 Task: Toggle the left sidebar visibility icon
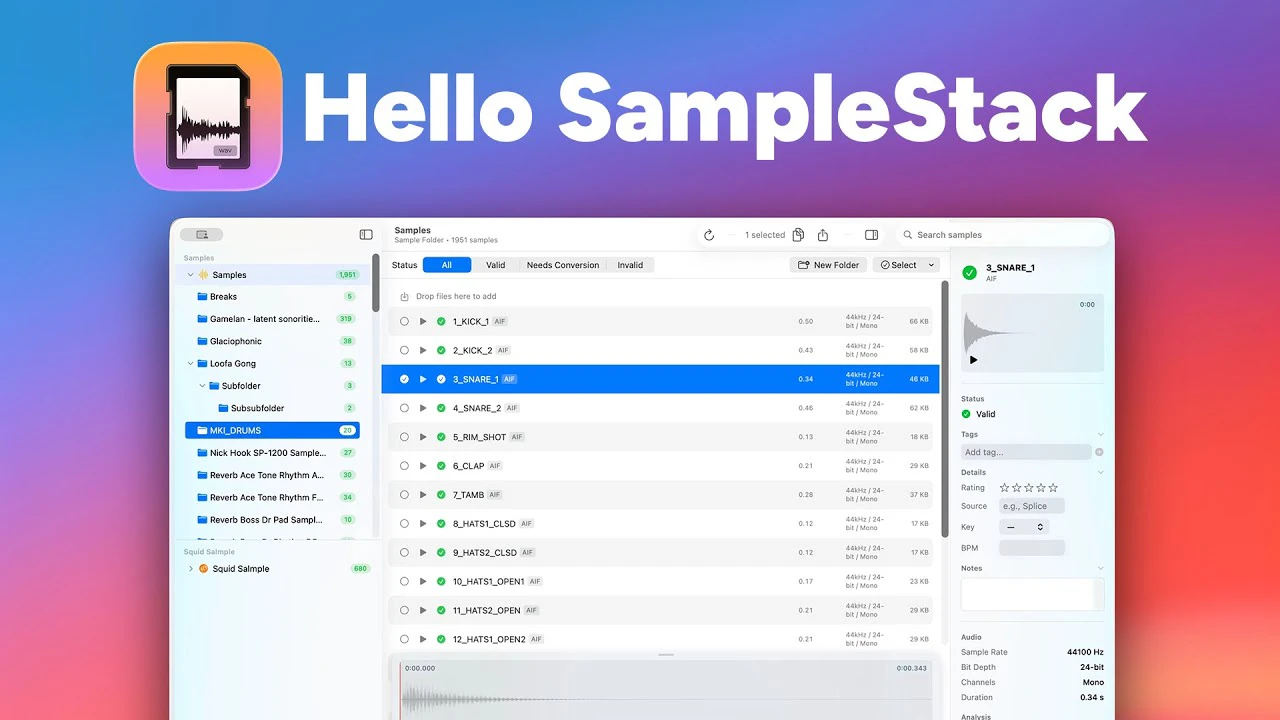point(366,235)
